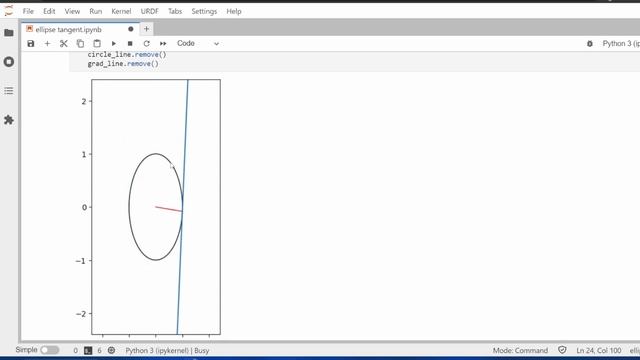
Task: Open a new launcher tab with plus
Action: tap(147, 29)
